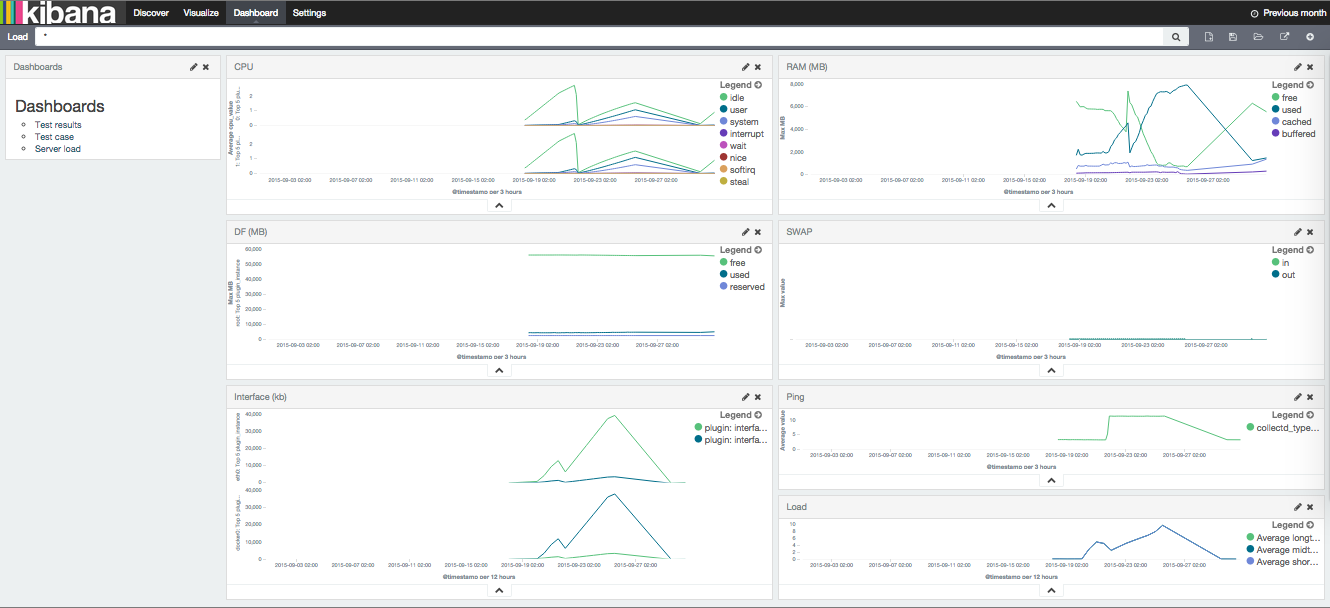
Task: Select 'steal' in the CPU legend
Action: (x=739, y=182)
